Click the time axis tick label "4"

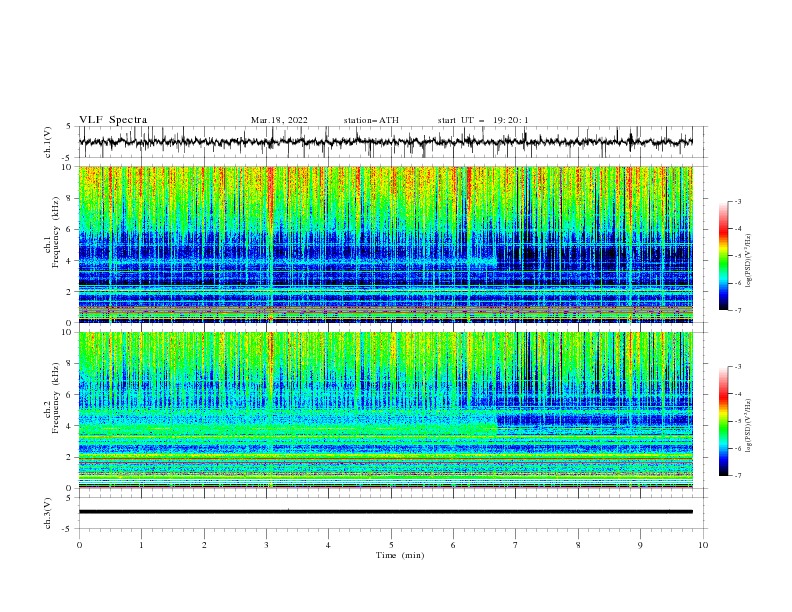click(x=328, y=545)
